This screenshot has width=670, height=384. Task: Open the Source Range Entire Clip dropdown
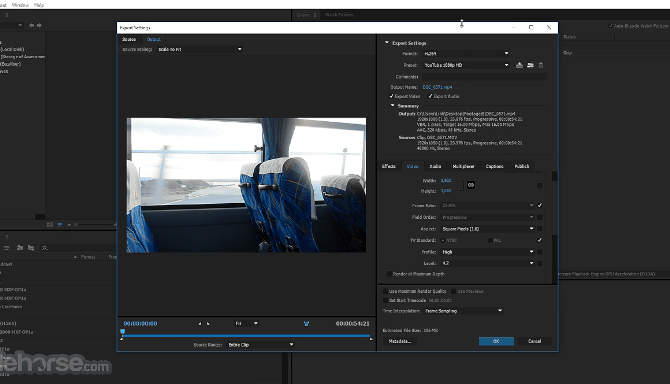coord(261,344)
